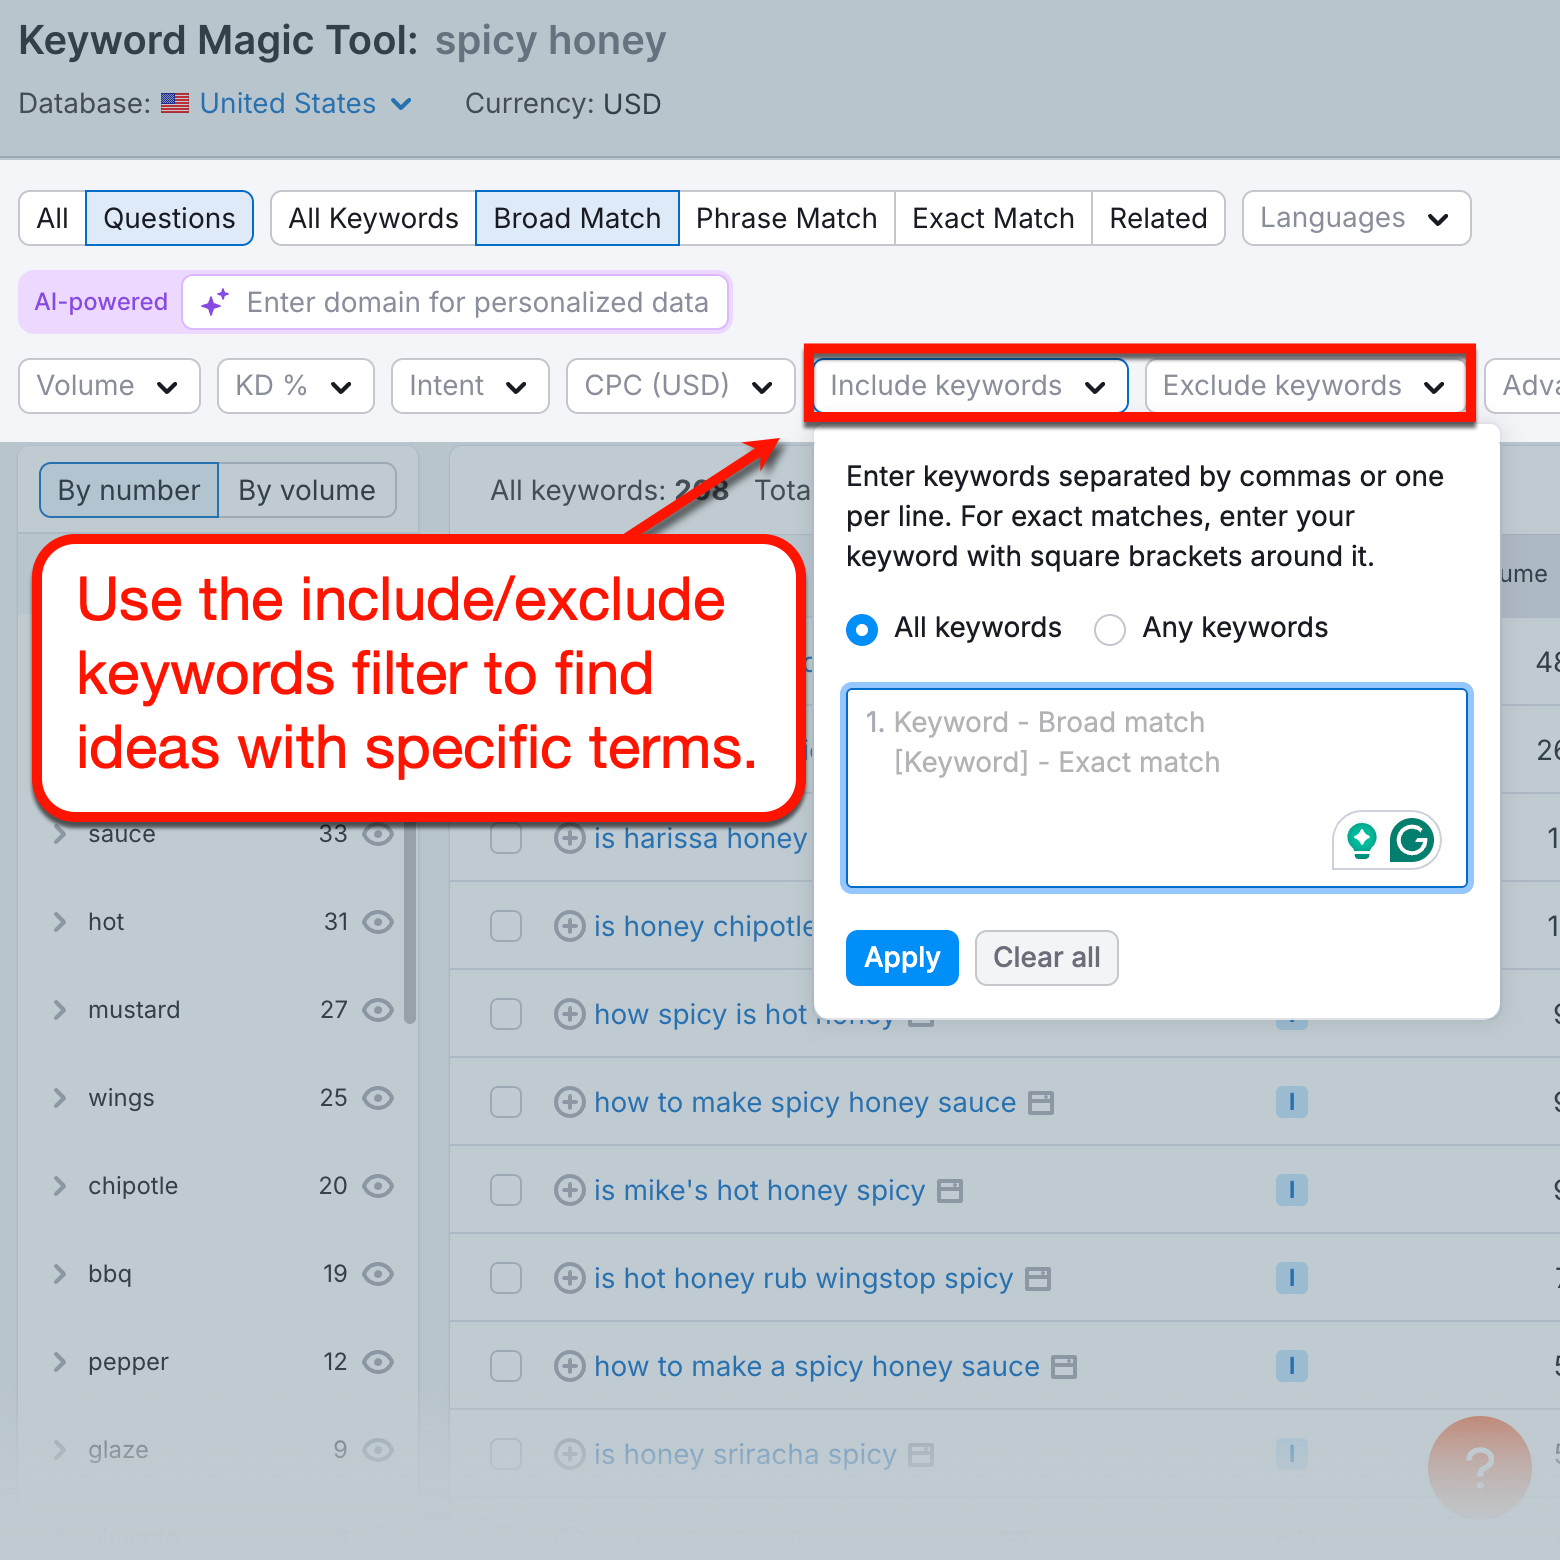The image size is (1560, 1560).
Task: Open the Languages dropdown
Action: (1355, 218)
